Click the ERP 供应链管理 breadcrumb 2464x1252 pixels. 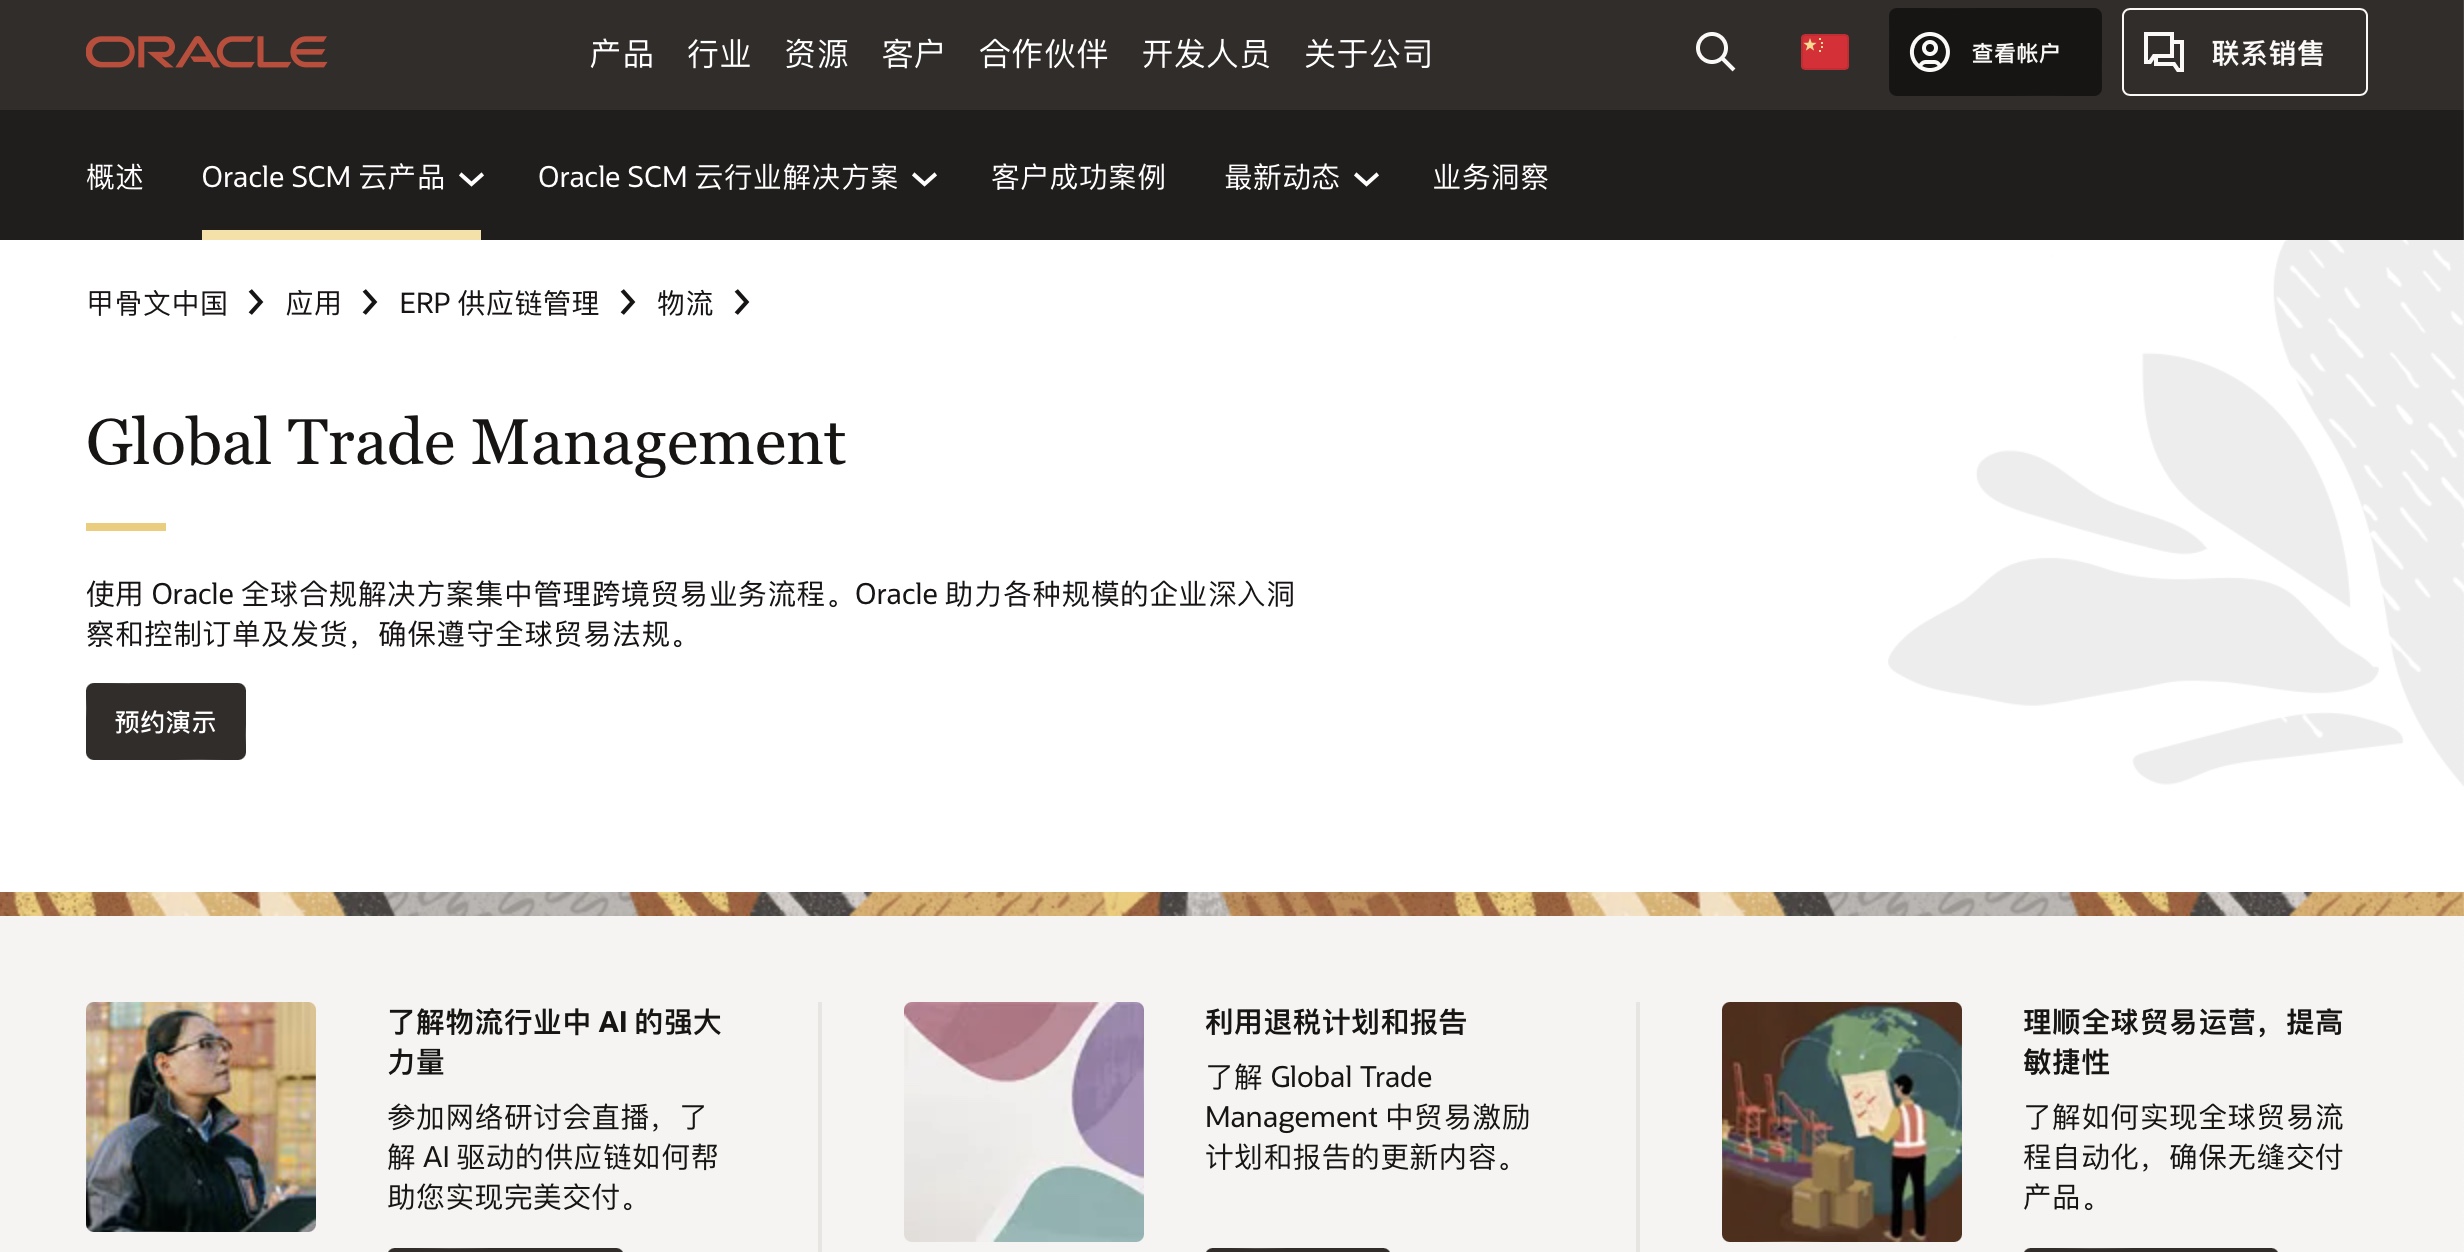pos(499,303)
